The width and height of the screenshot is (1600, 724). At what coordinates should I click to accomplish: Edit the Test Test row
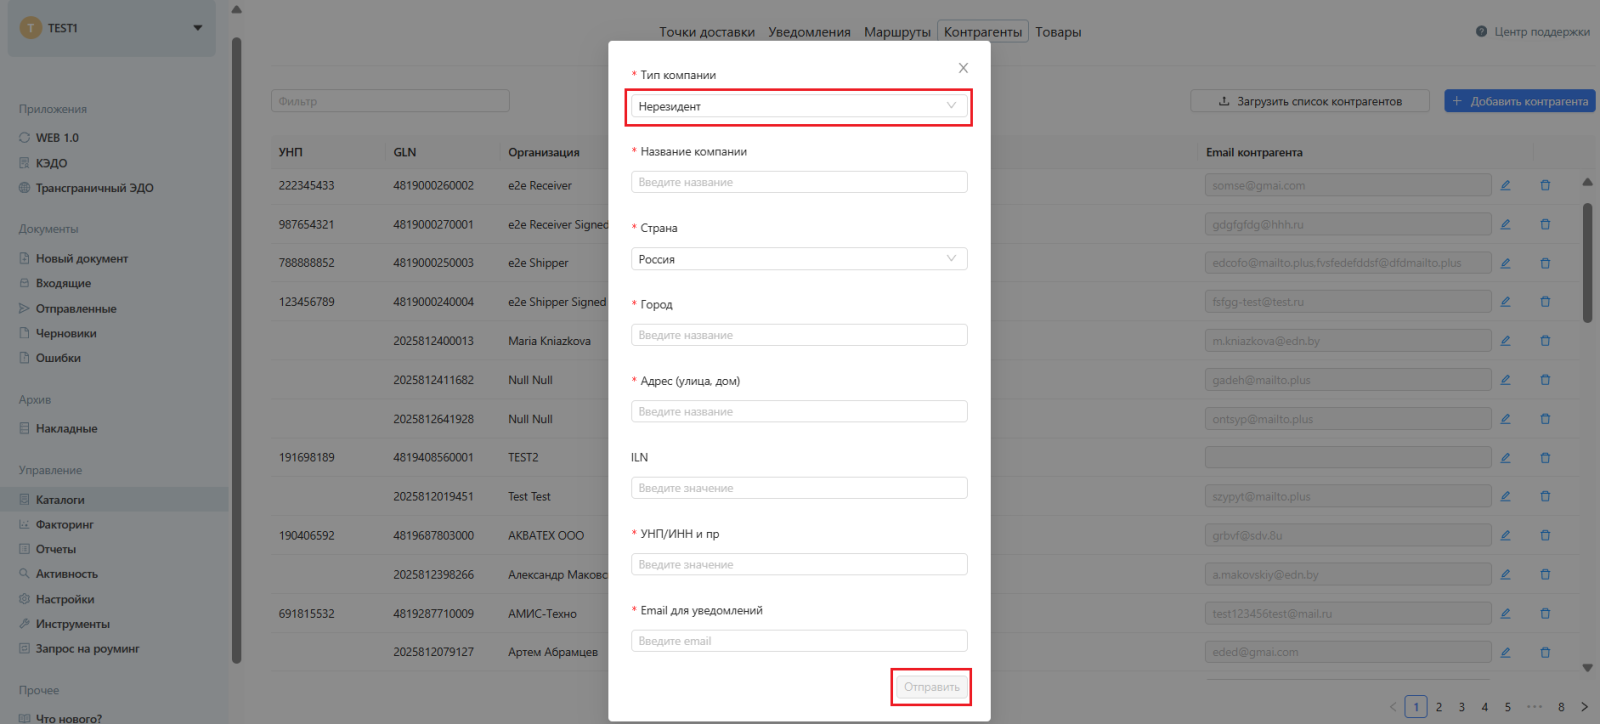(1505, 496)
